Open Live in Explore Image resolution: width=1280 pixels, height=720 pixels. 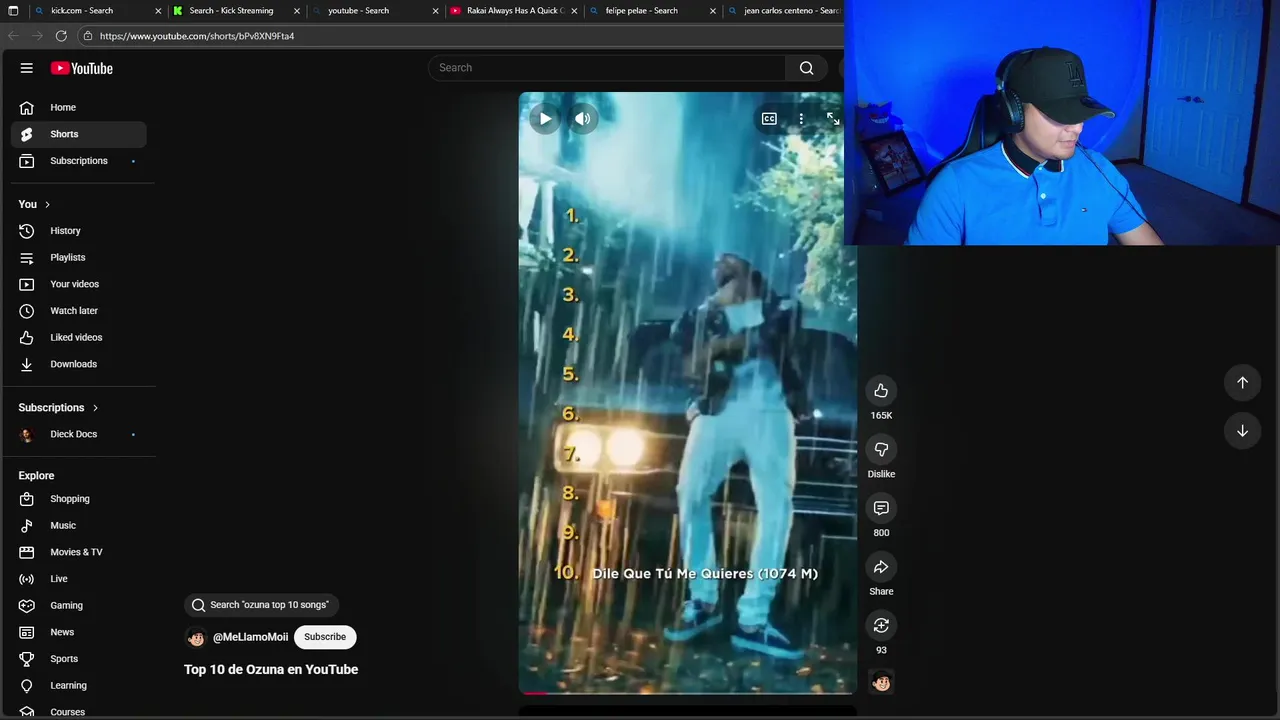click(79, 579)
